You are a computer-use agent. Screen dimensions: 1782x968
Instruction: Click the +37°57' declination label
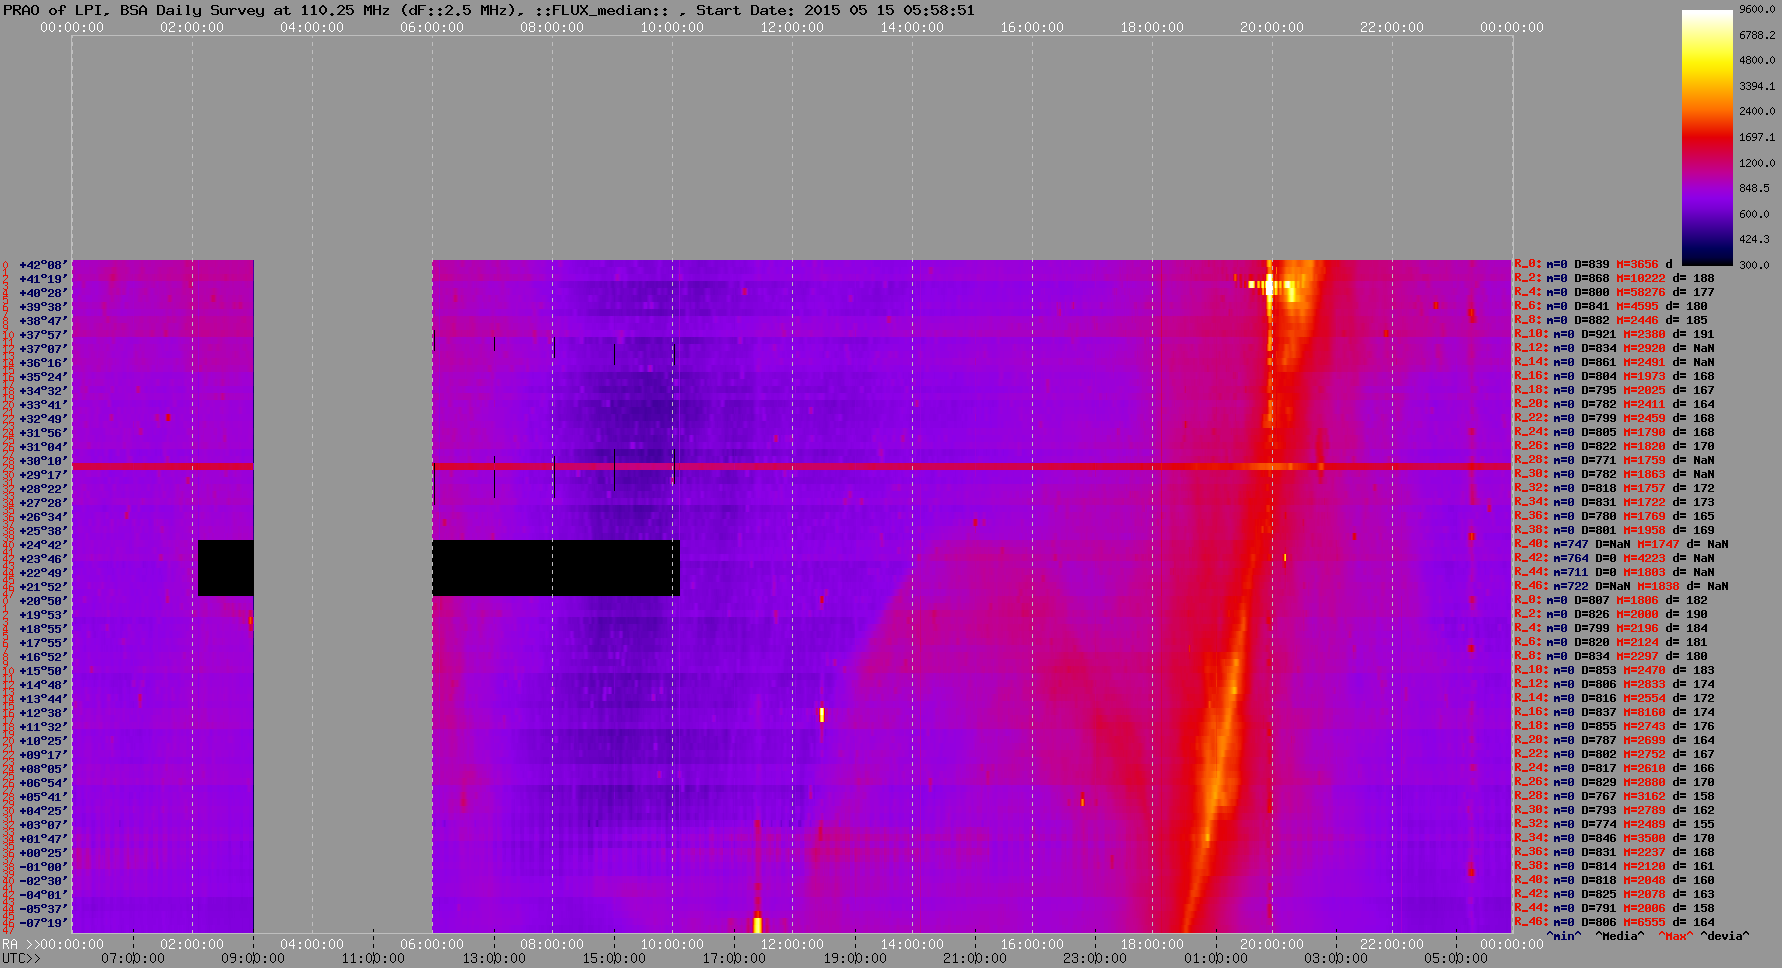click(43, 335)
